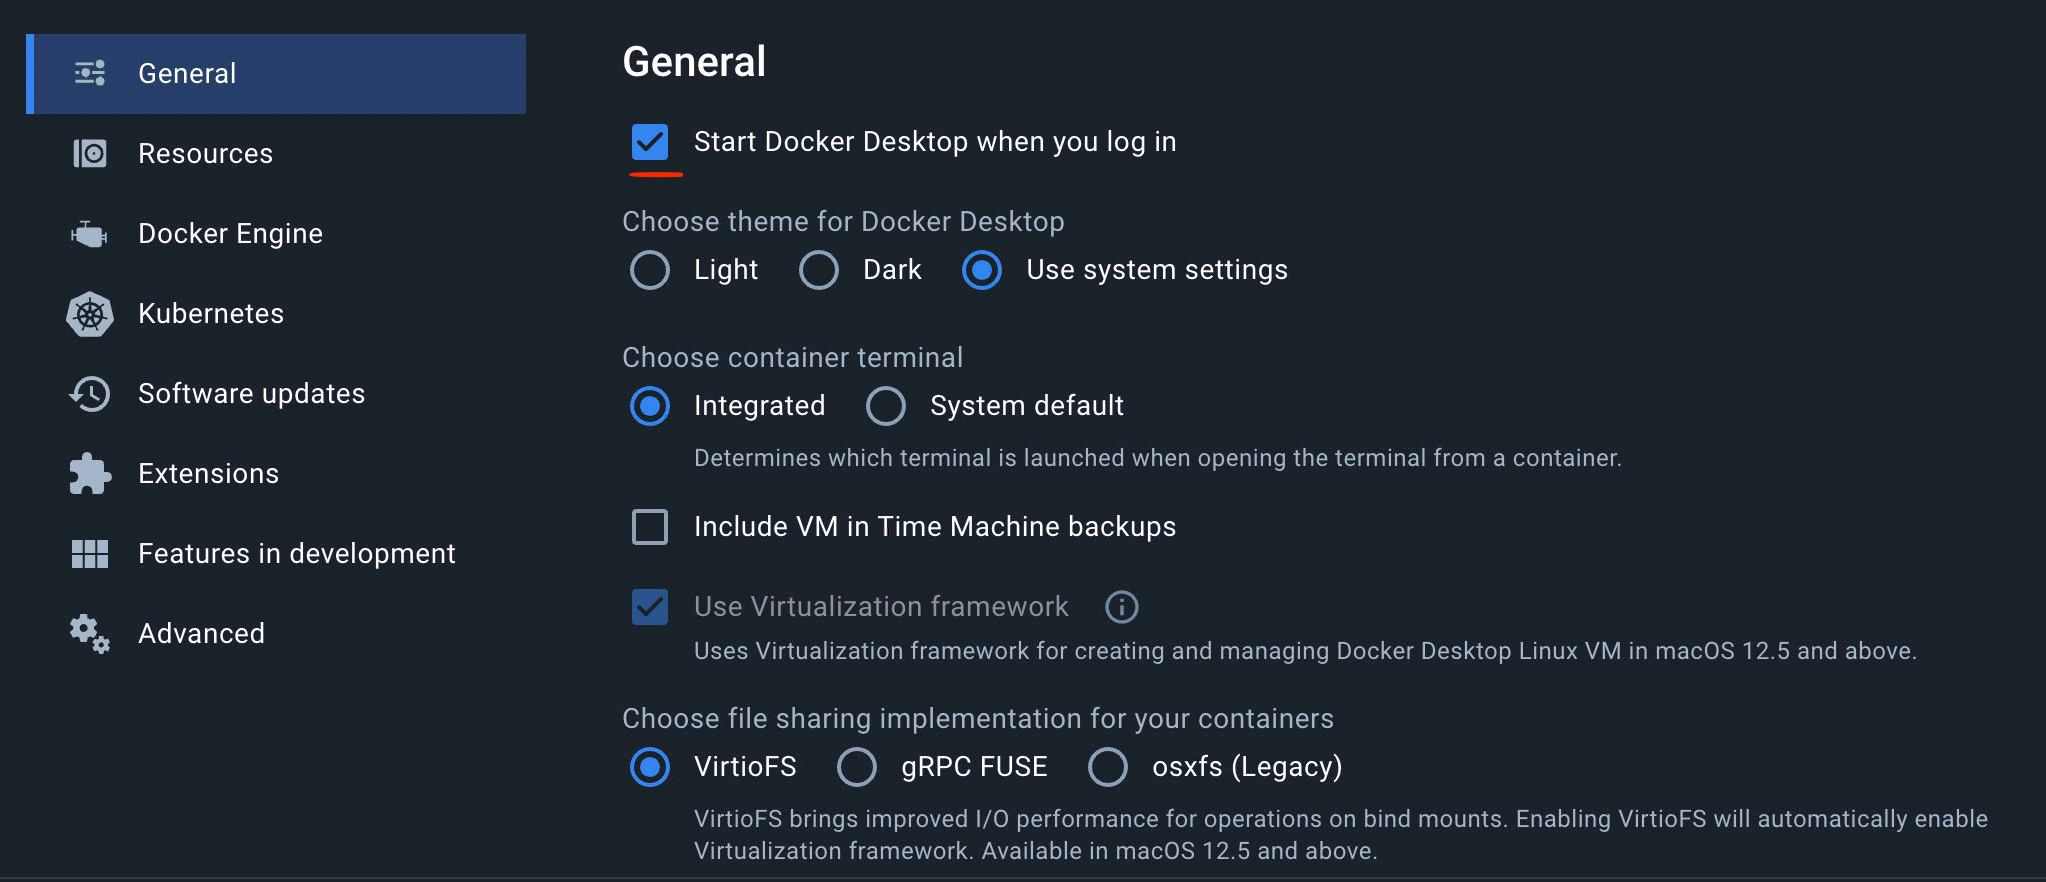Click the Docker Engine icon
The image size is (2046, 882).
89,234
